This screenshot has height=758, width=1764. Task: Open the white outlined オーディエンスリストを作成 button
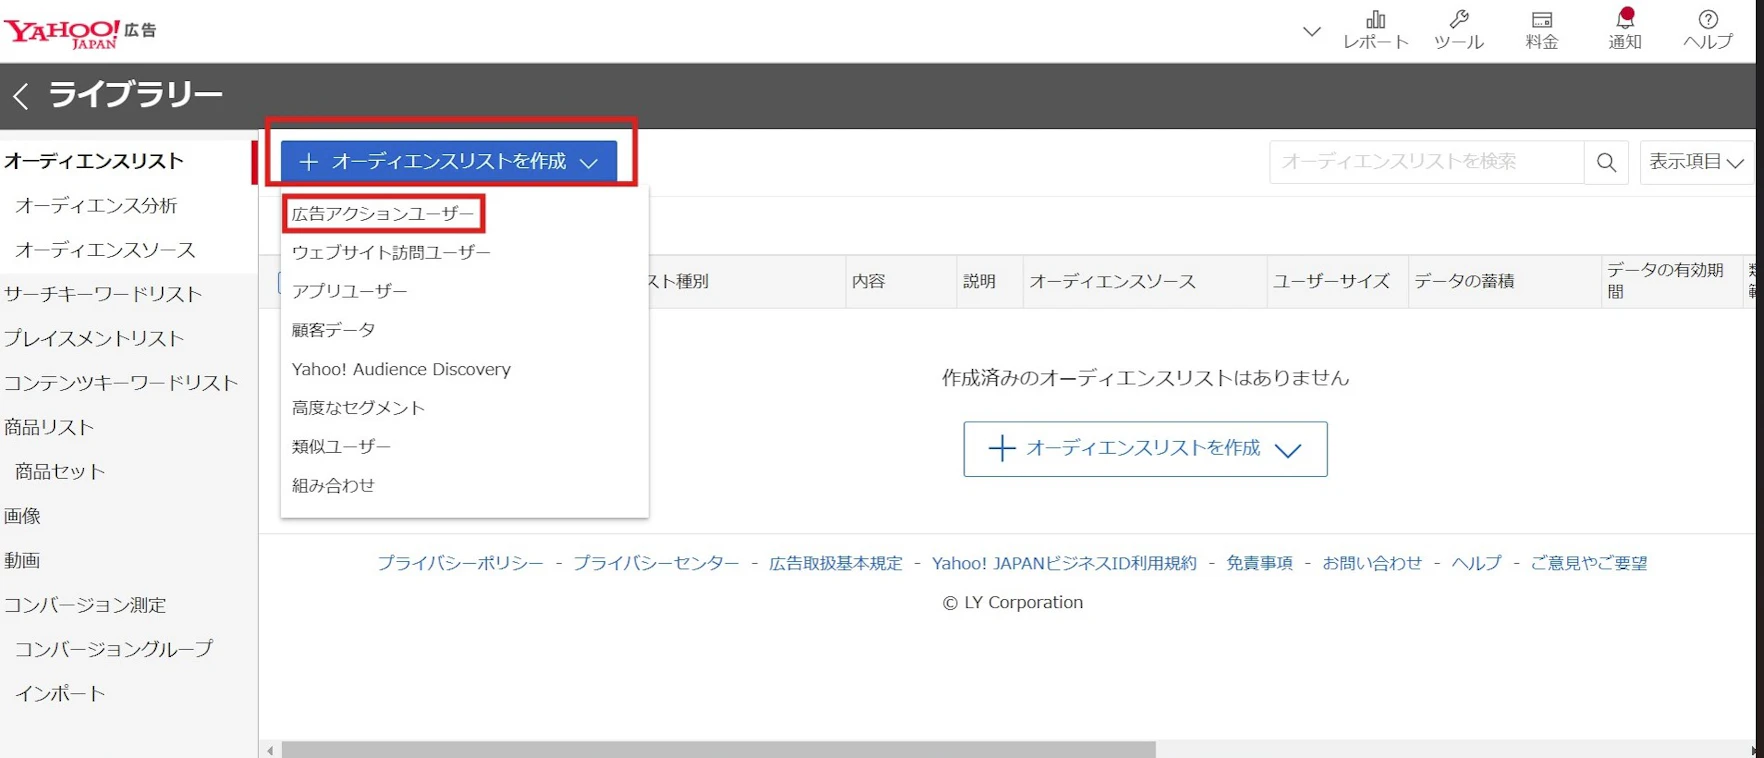[x=1145, y=449]
